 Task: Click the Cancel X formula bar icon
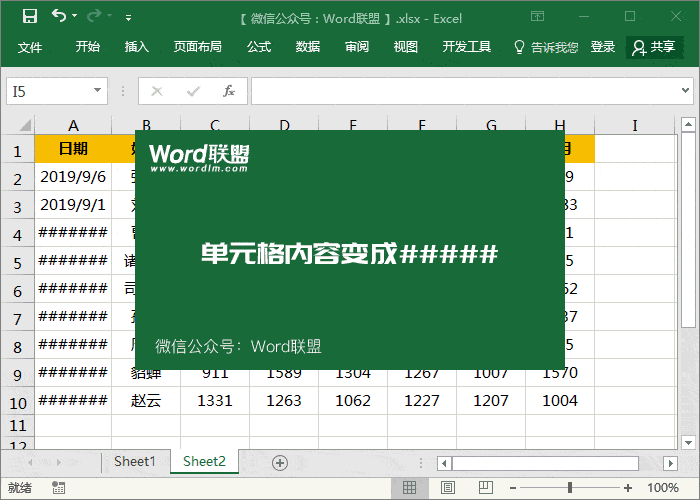[157, 92]
